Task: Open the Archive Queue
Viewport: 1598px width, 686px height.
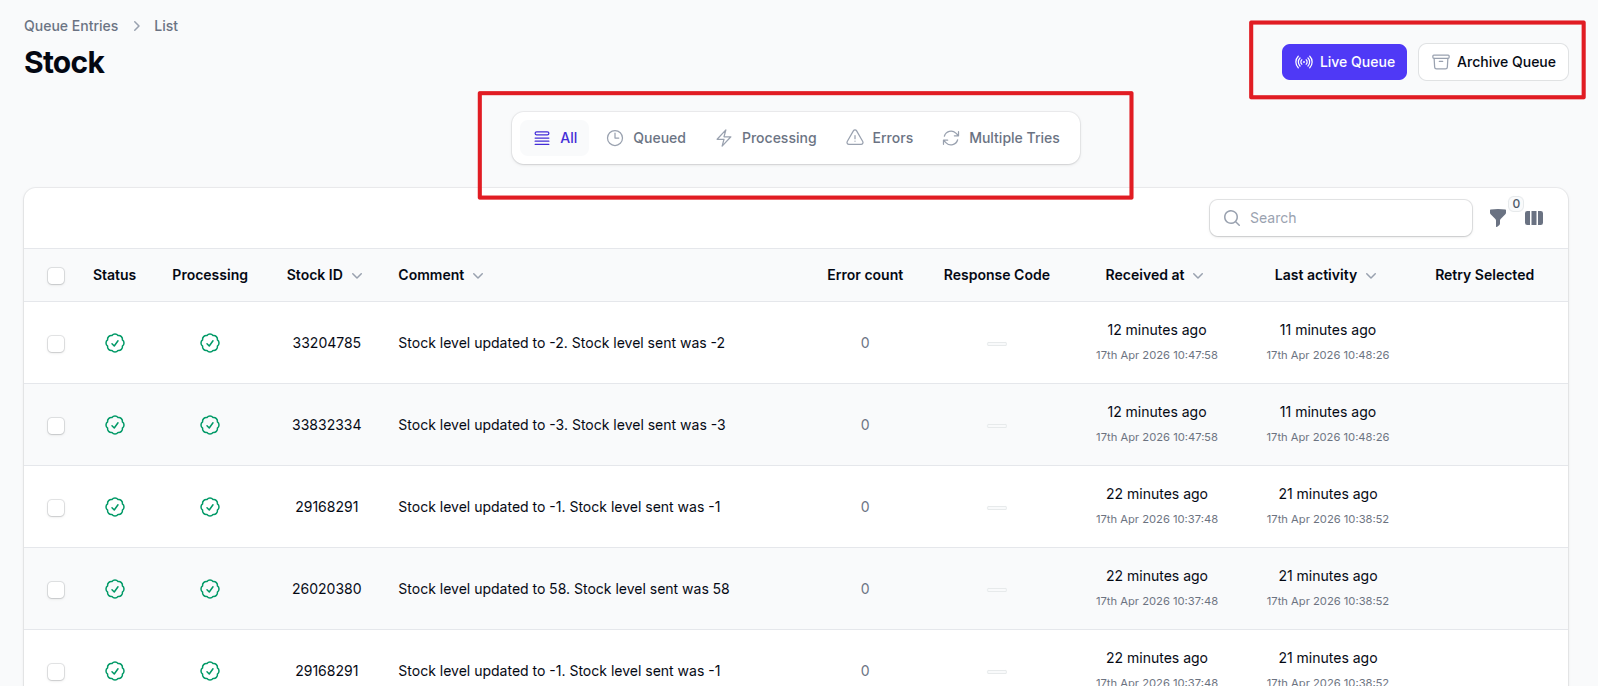Action: (1493, 62)
